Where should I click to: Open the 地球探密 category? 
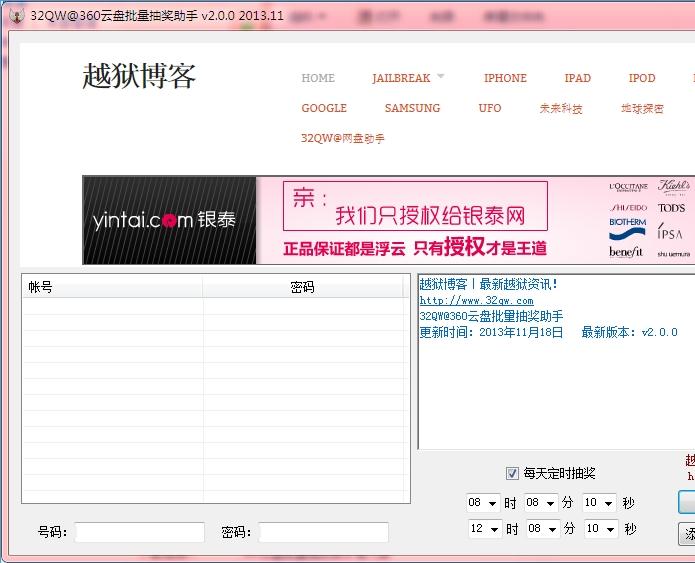point(642,108)
